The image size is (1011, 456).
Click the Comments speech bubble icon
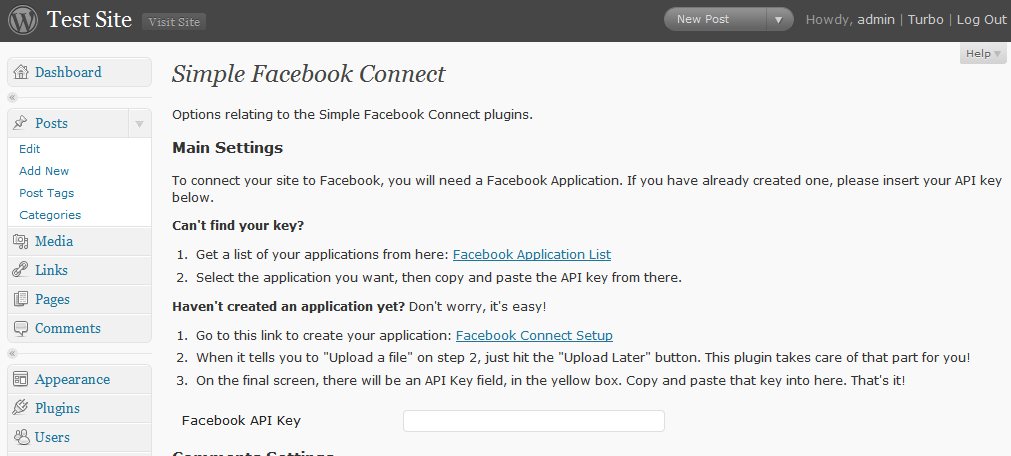point(21,328)
